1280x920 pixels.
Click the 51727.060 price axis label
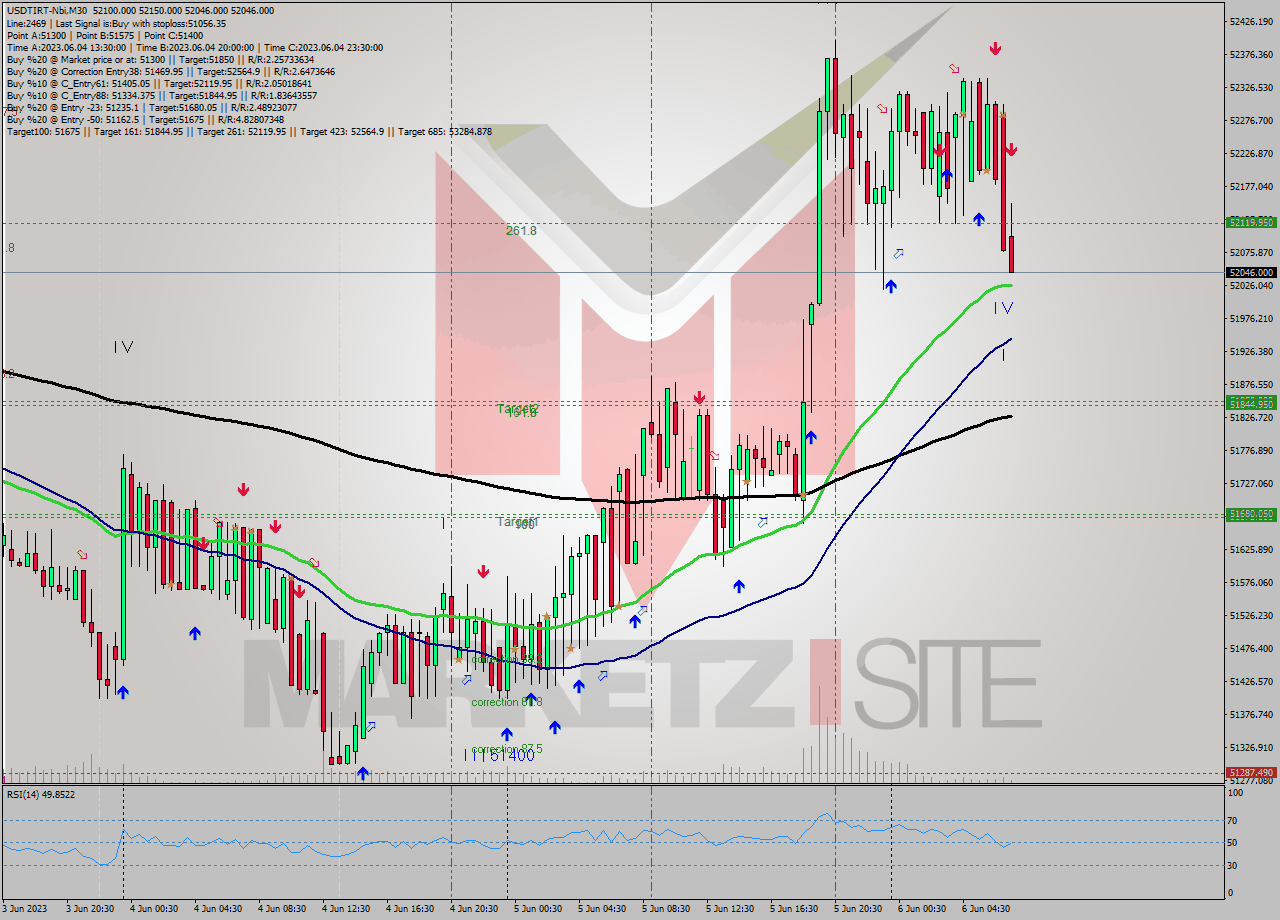pyautogui.click(x=1250, y=483)
